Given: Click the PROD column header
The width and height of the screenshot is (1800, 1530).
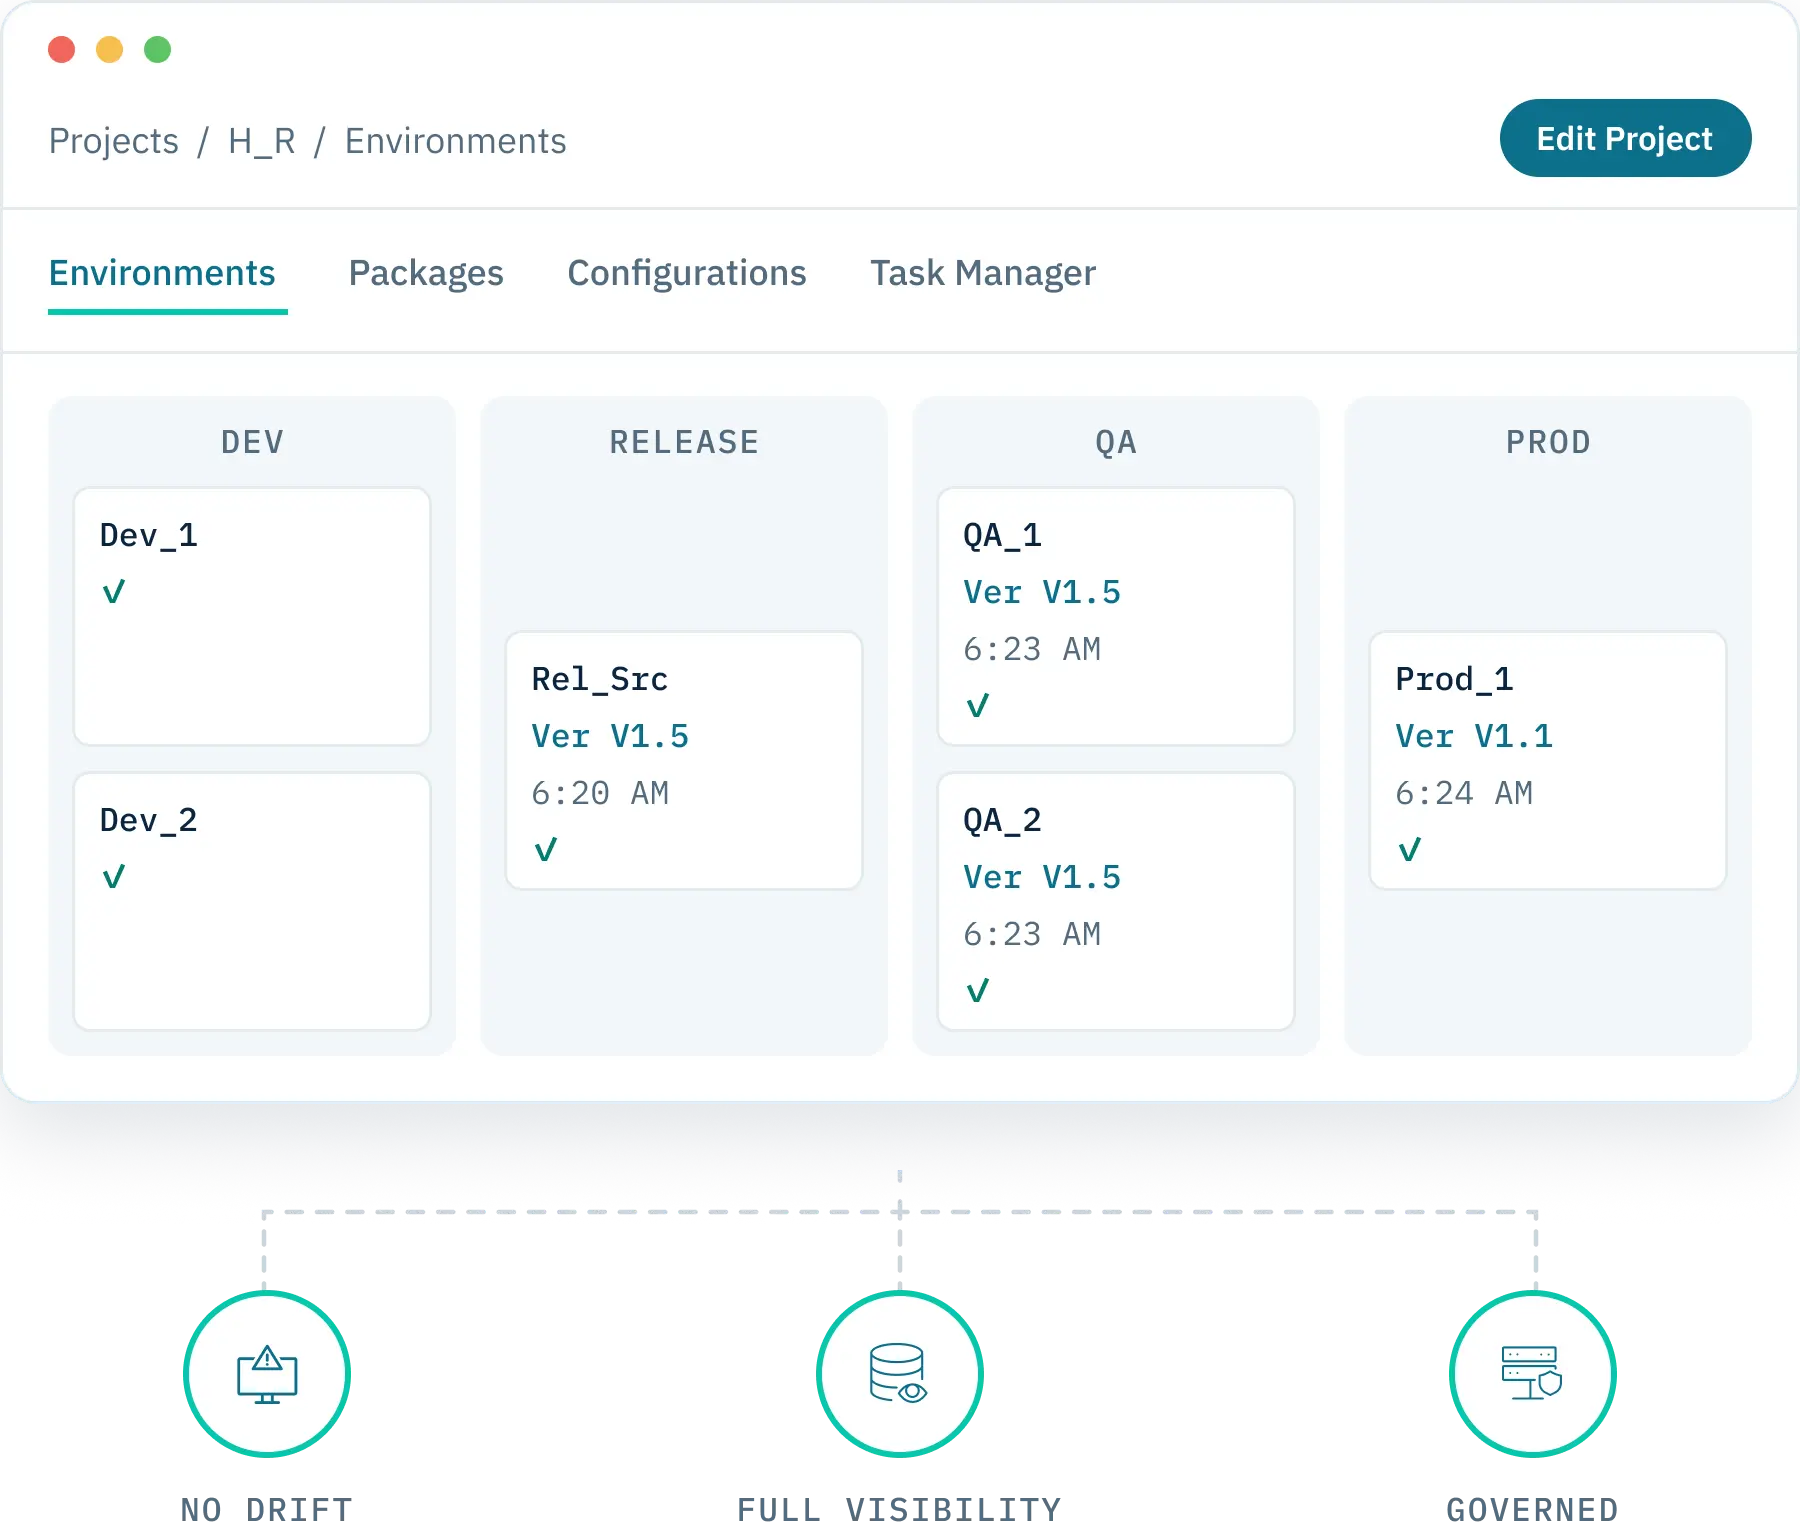Looking at the screenshot, I should coord(1549,442).
